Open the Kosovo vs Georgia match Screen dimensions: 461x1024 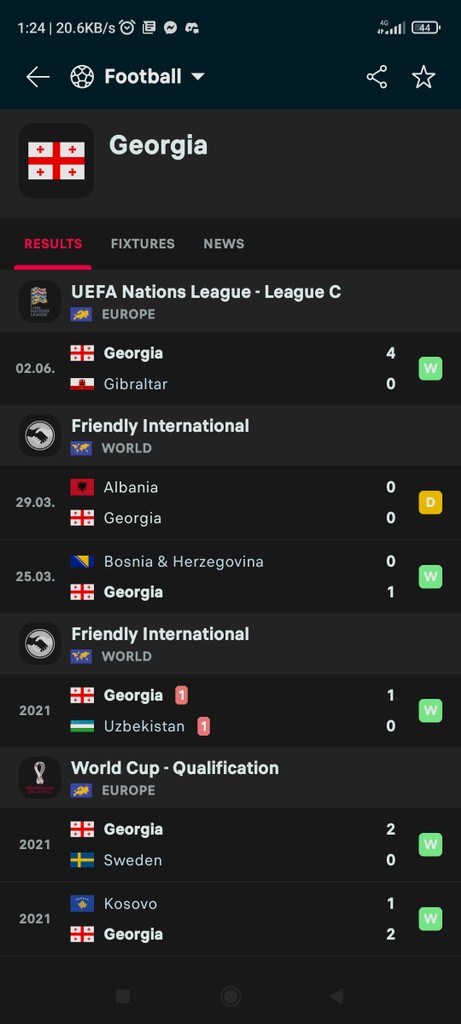230,919
